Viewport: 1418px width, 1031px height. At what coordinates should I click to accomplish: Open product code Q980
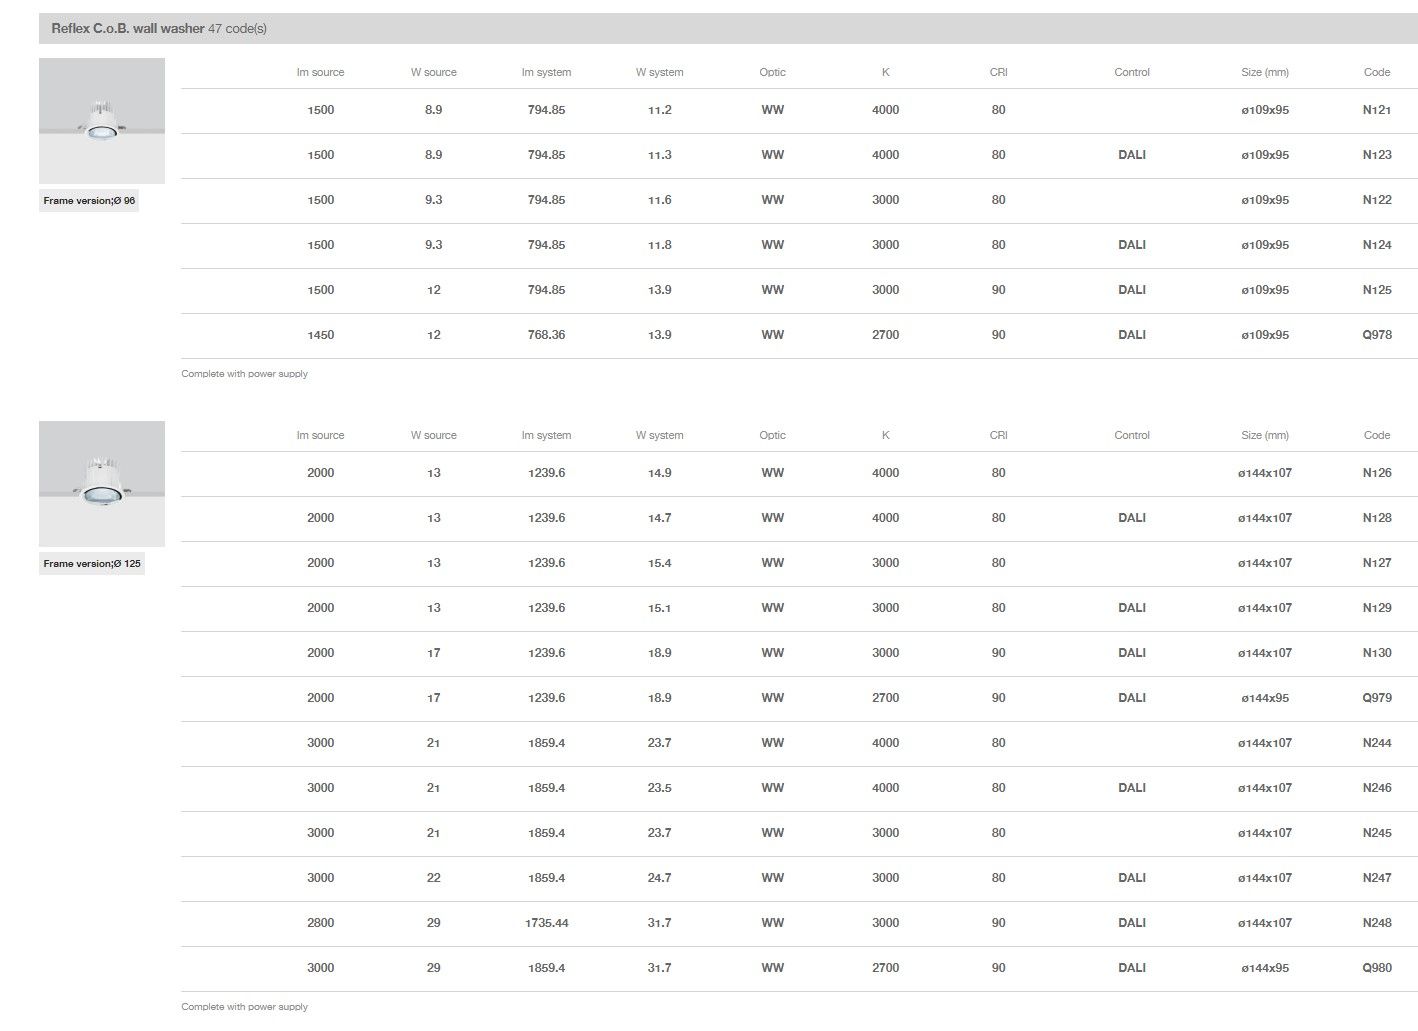pyautogui.click(x=1376, y=968)
